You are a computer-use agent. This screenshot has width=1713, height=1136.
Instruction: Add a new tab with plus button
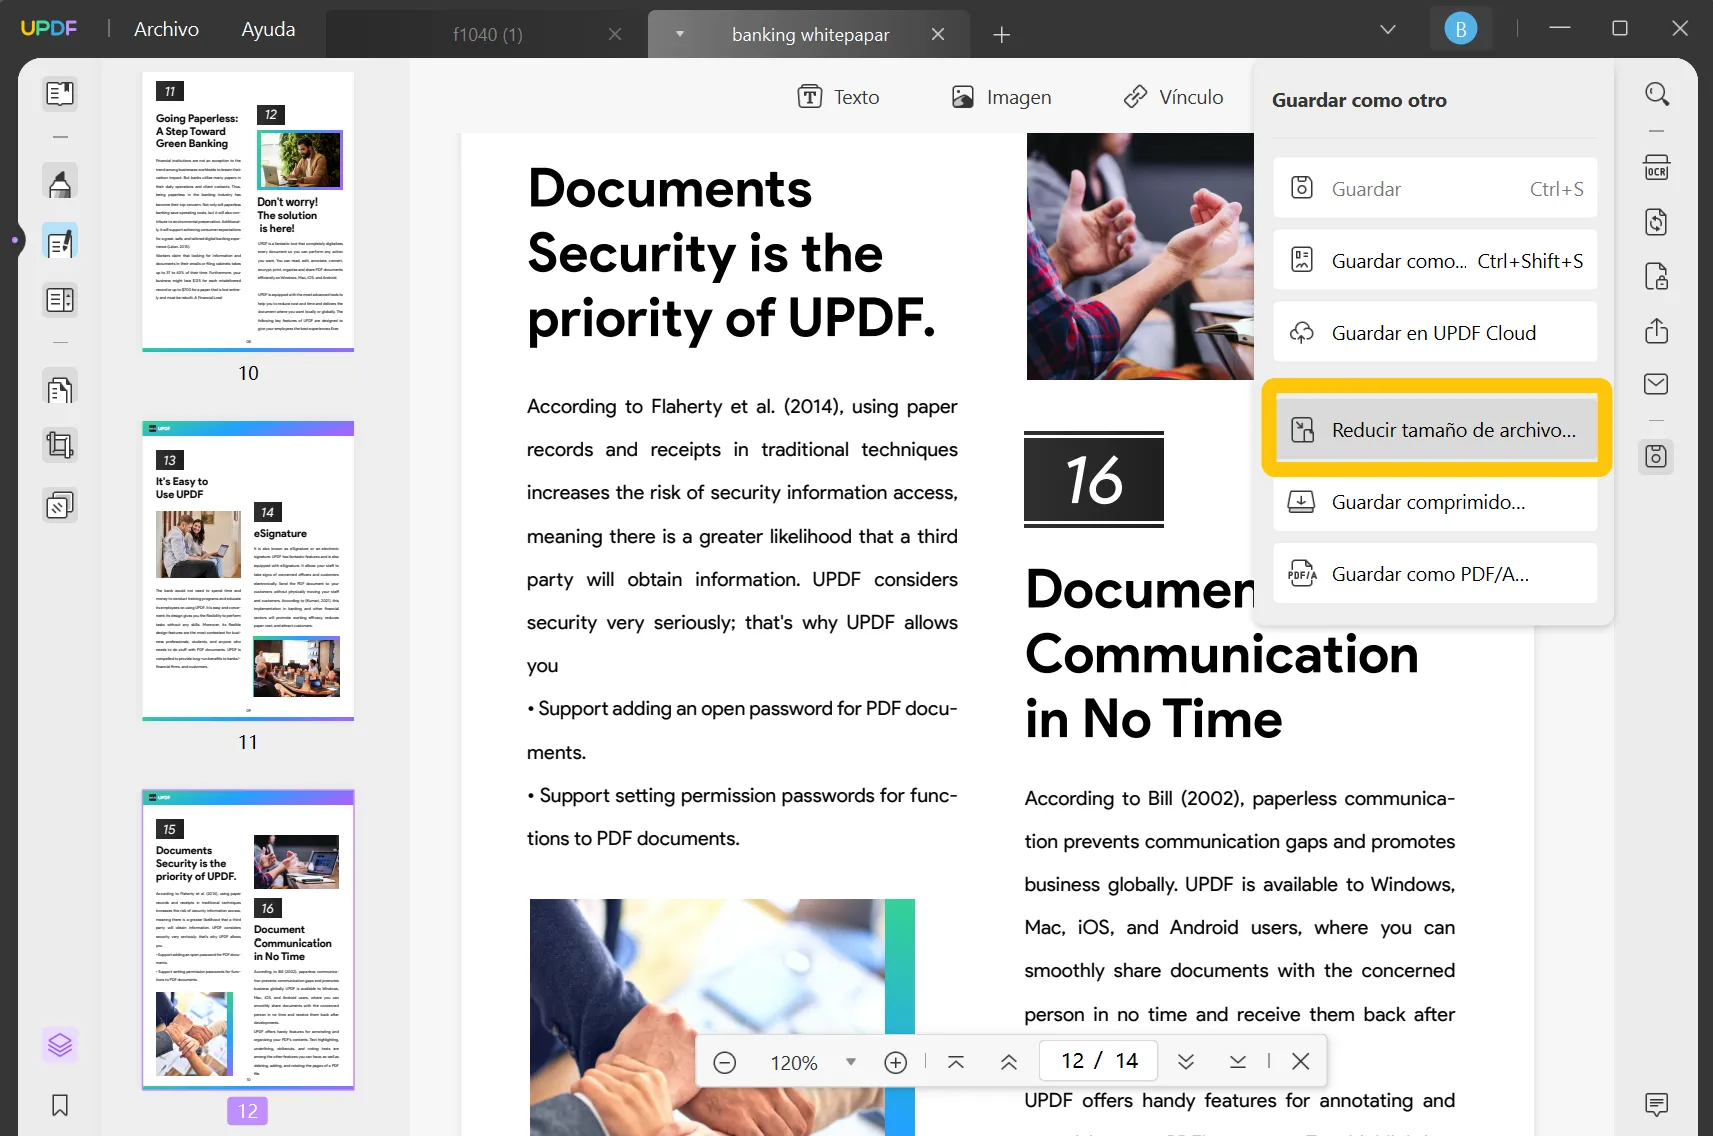(1001, 35)
